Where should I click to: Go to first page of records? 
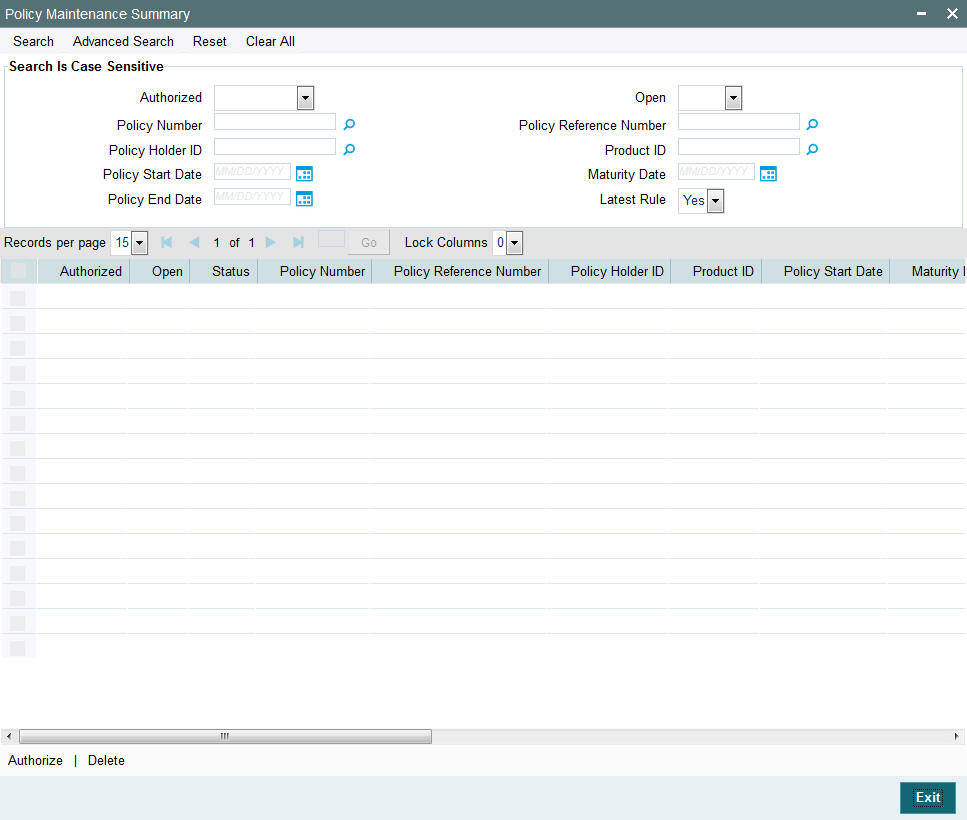coord(167,242)
